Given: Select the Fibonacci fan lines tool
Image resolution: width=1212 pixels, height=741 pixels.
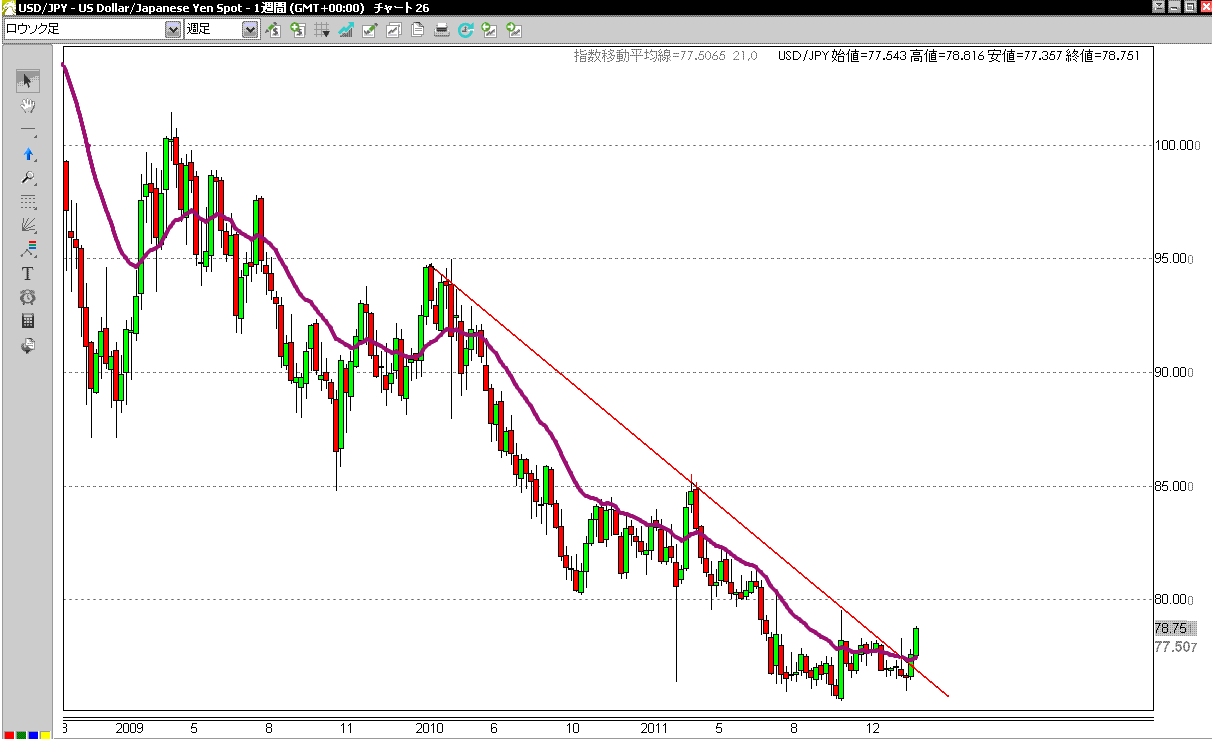Looking at the screenshot, I should (x=28, y=225).
